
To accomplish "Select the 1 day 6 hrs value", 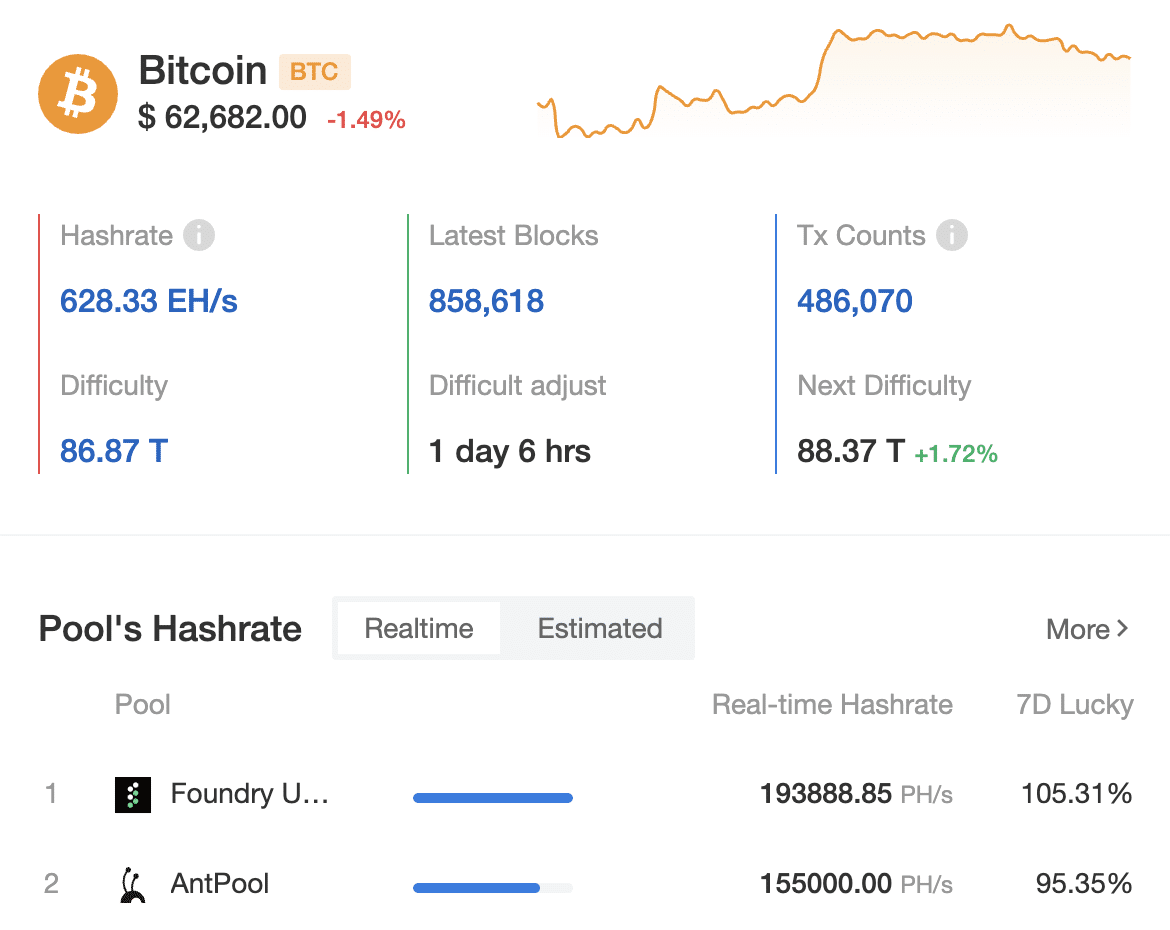I will click(x=510, y=452).
